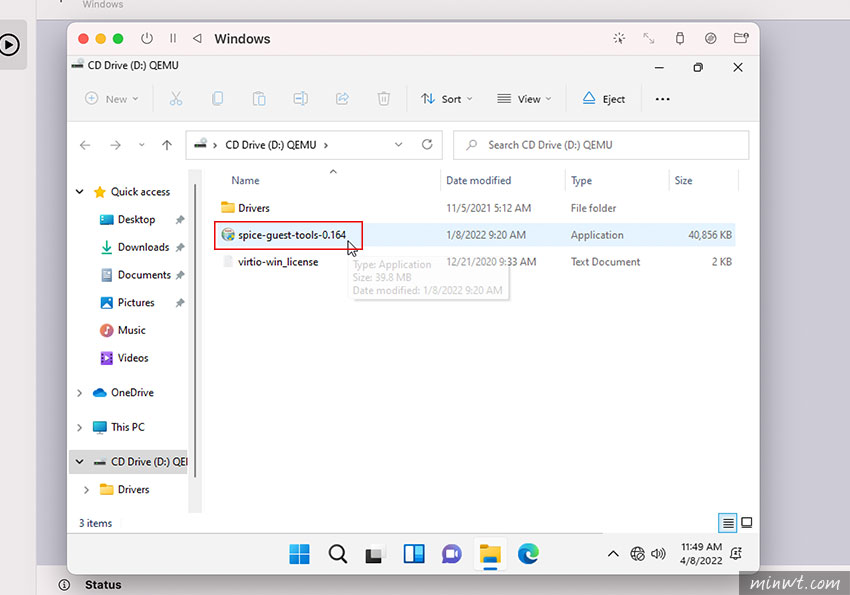The height and width of the screenshot is (595, 850).
Task: Pause the Windows virtual machine
Action: (x=173, y=38)
